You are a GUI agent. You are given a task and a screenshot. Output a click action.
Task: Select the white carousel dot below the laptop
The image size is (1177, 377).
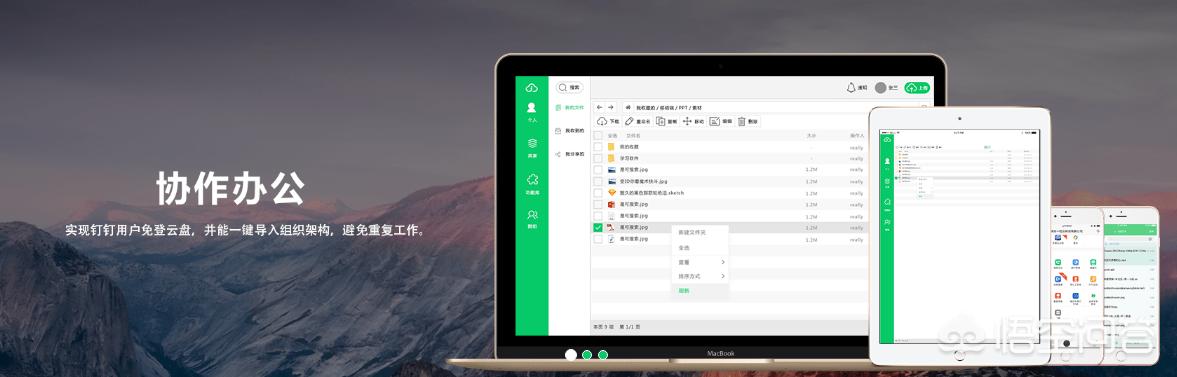click(571, 354)
